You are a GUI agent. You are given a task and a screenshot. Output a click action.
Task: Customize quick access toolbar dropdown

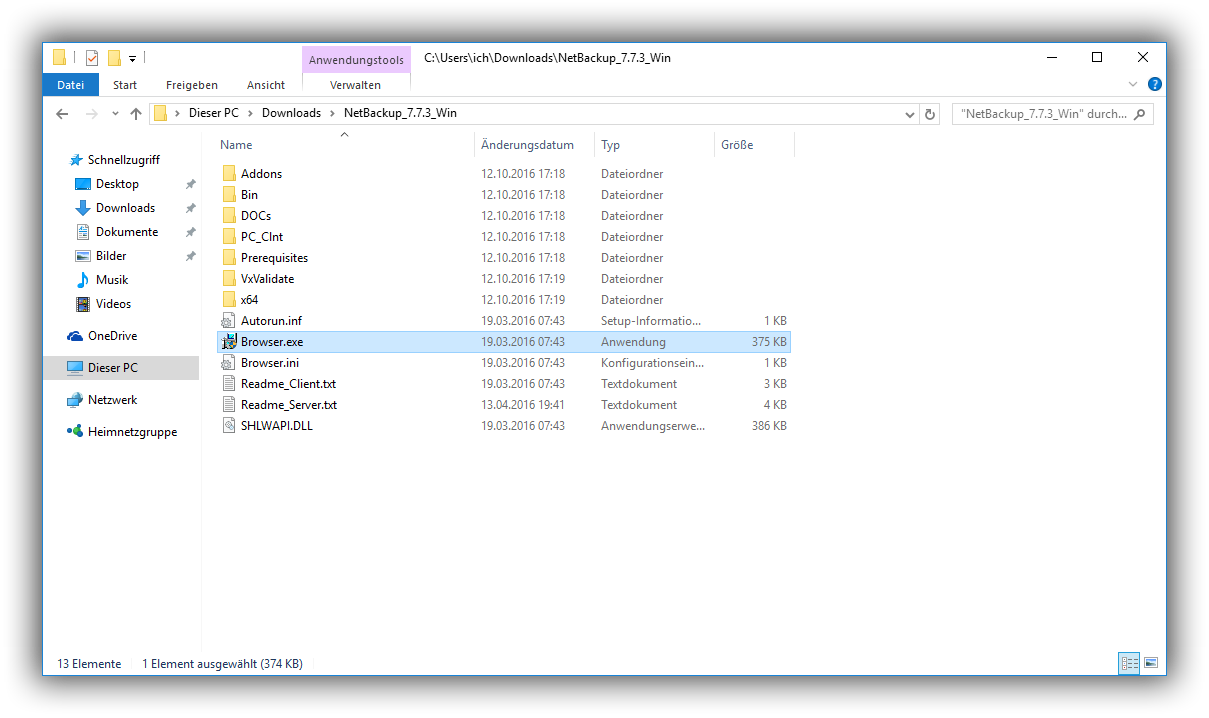pos(132,59)
